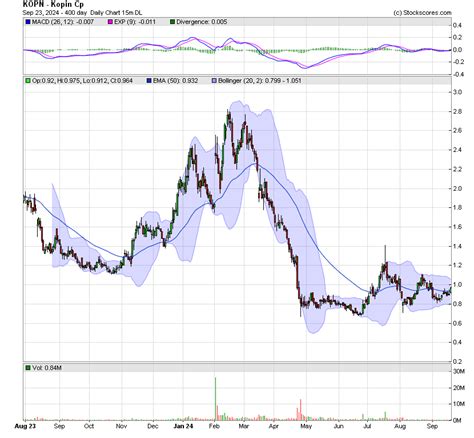Select the 'Sep 23, 2024 - 400 day' subtitle
The image size is (474, 438).
click(55, 13)
